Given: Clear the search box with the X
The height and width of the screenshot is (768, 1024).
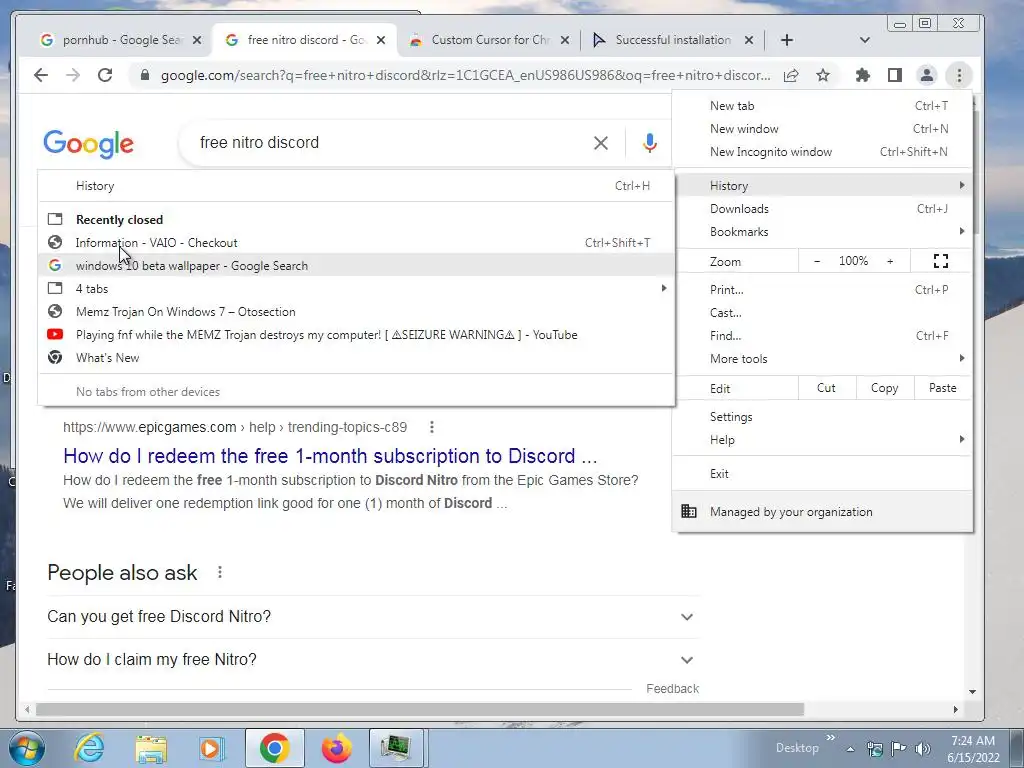Looking at the screenshot, I should [601, 143].
